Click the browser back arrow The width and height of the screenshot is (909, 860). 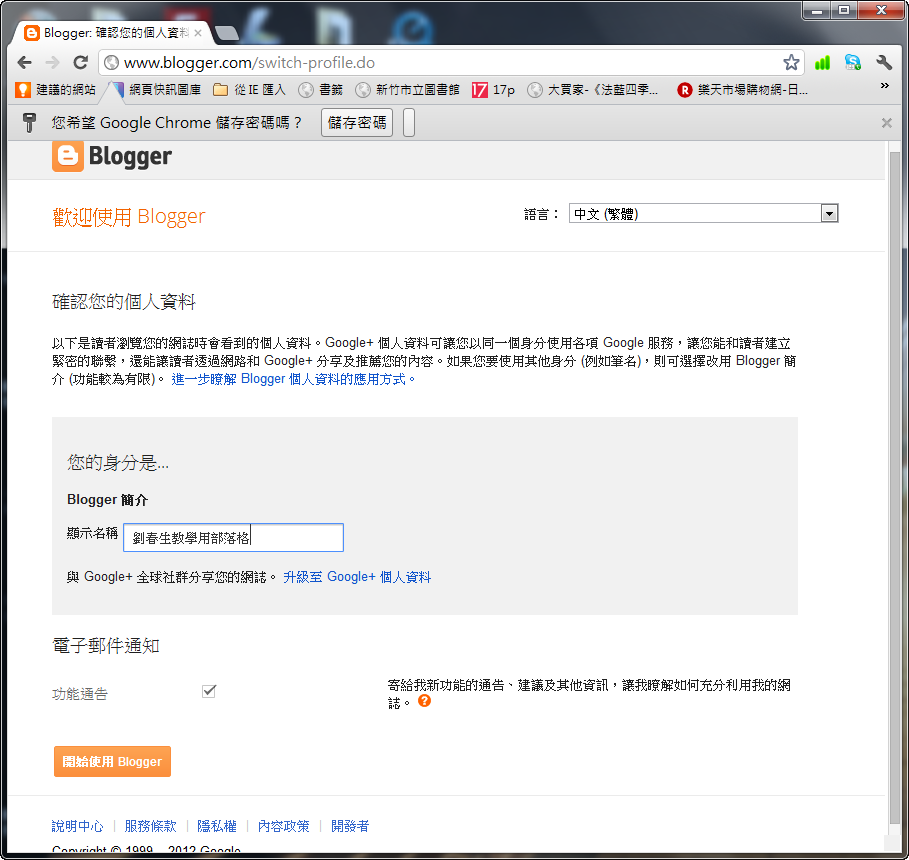(x=24, y=63)
